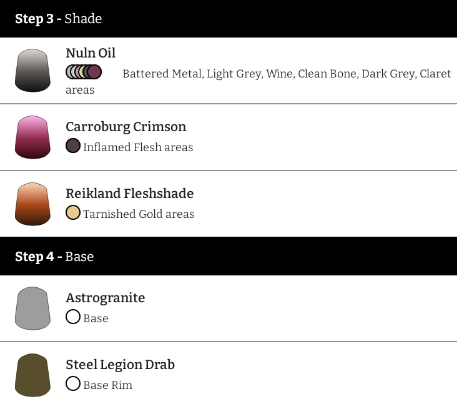Viewport: 457px width, 405px height.
Task: Click the Step 4 - Base header
Action: [x=228, y=256]
